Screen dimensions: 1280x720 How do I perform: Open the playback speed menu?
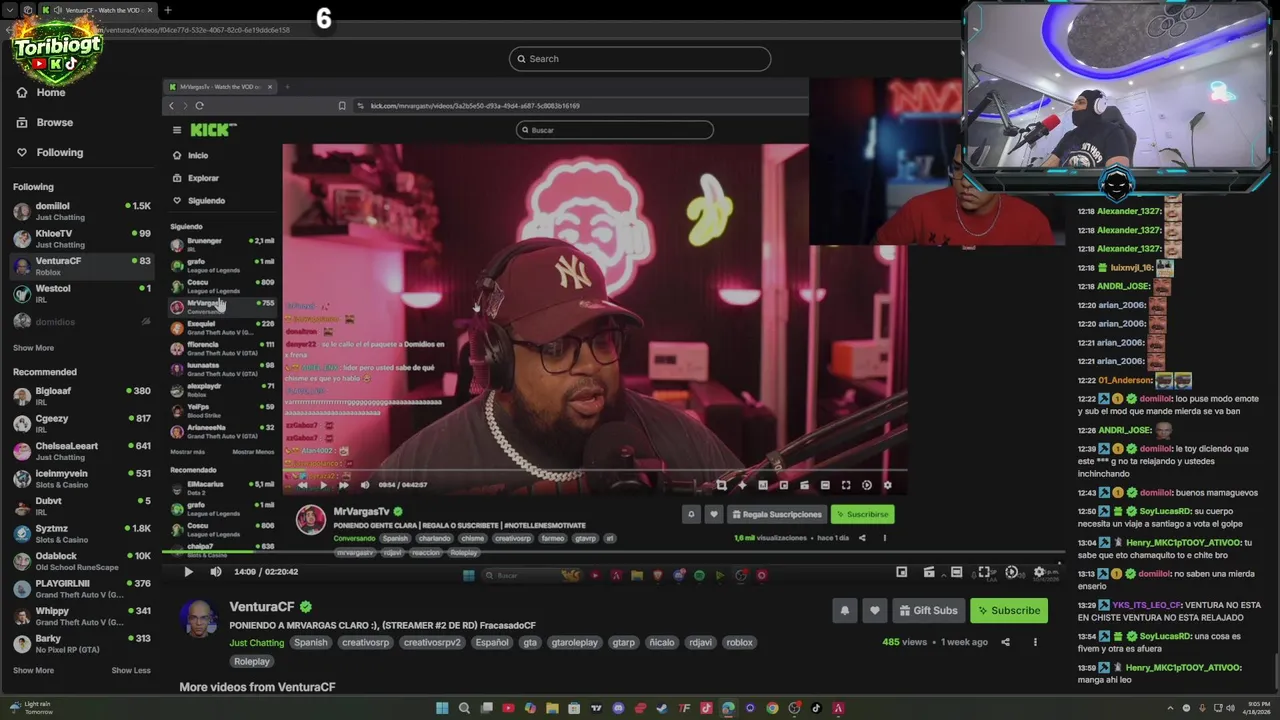(1011, 572)
